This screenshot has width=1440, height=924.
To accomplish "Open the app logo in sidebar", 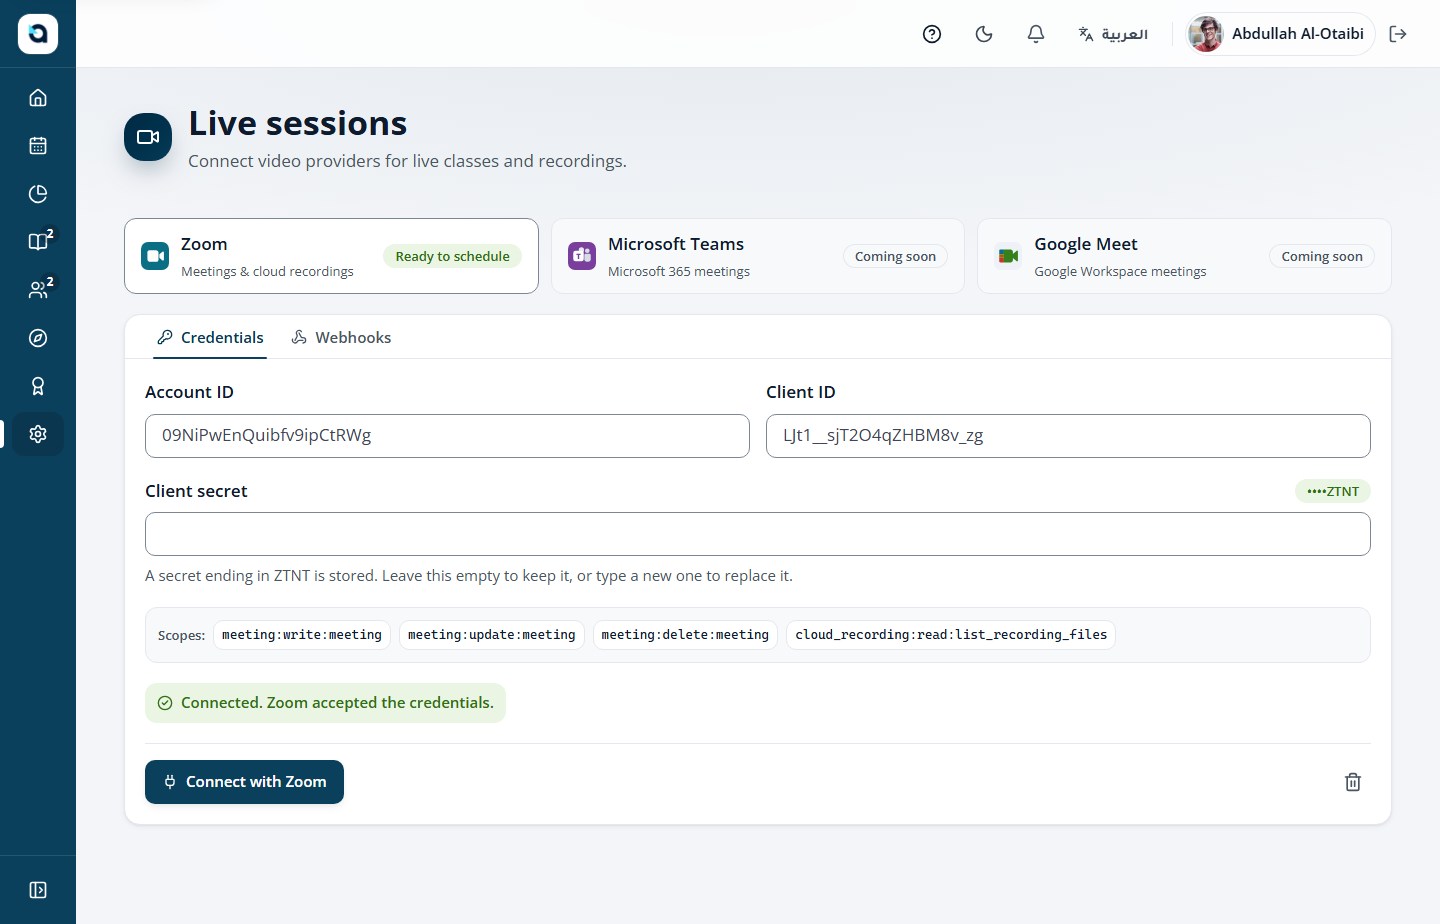I will coord(38,34).
